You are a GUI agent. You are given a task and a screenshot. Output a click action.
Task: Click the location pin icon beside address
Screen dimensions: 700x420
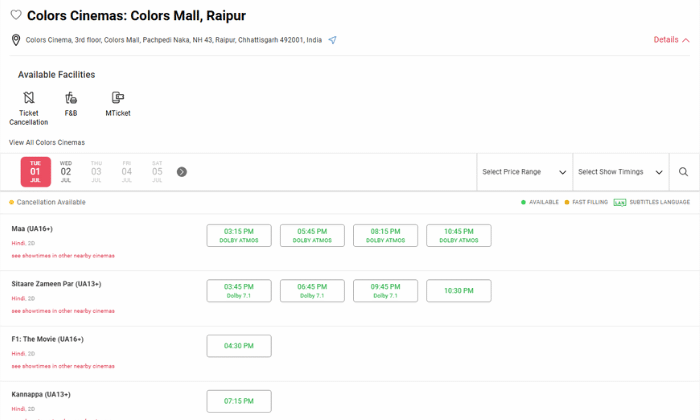coord(16,40)
